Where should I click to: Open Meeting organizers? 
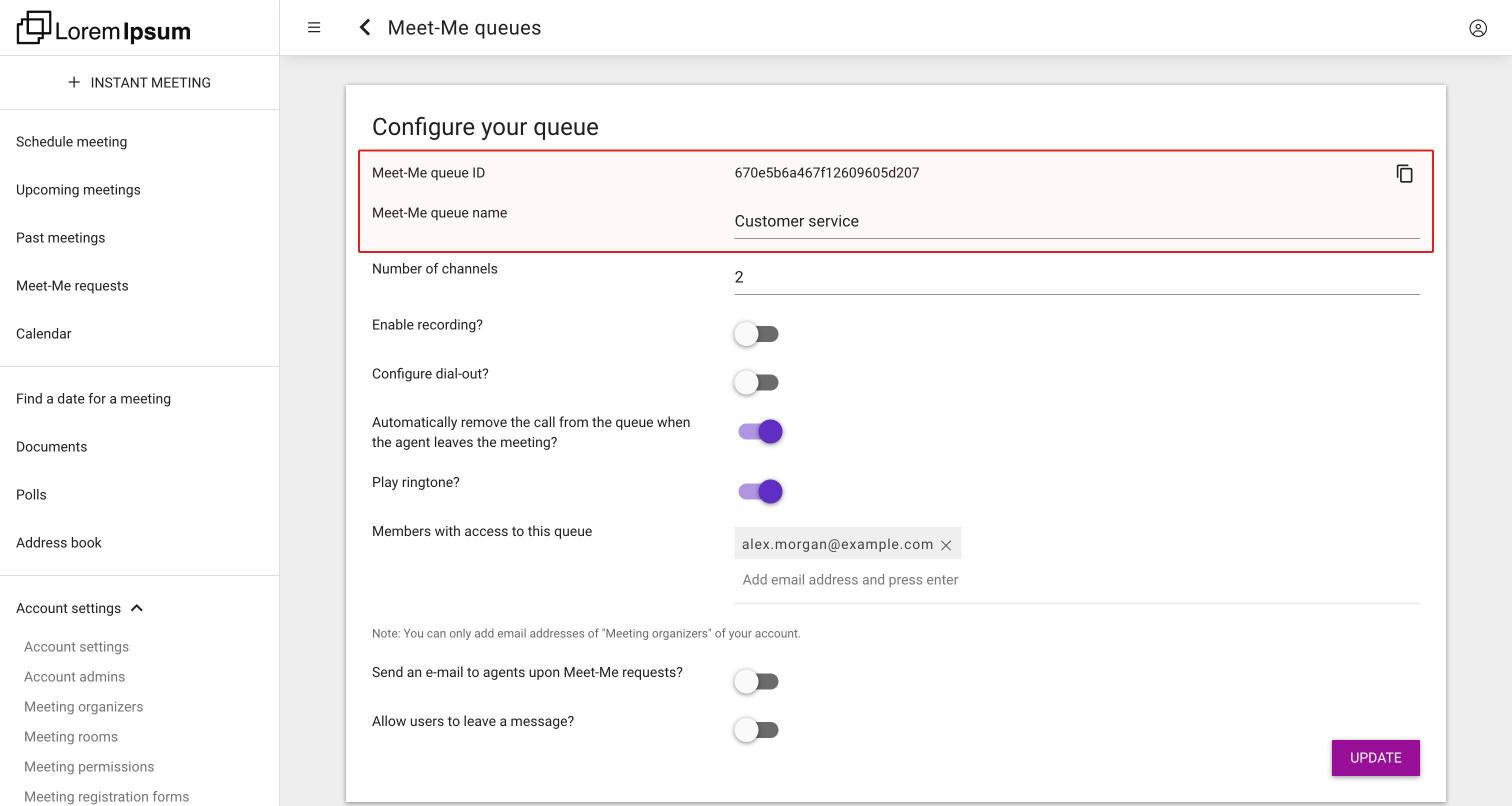[x=83, y=707]
